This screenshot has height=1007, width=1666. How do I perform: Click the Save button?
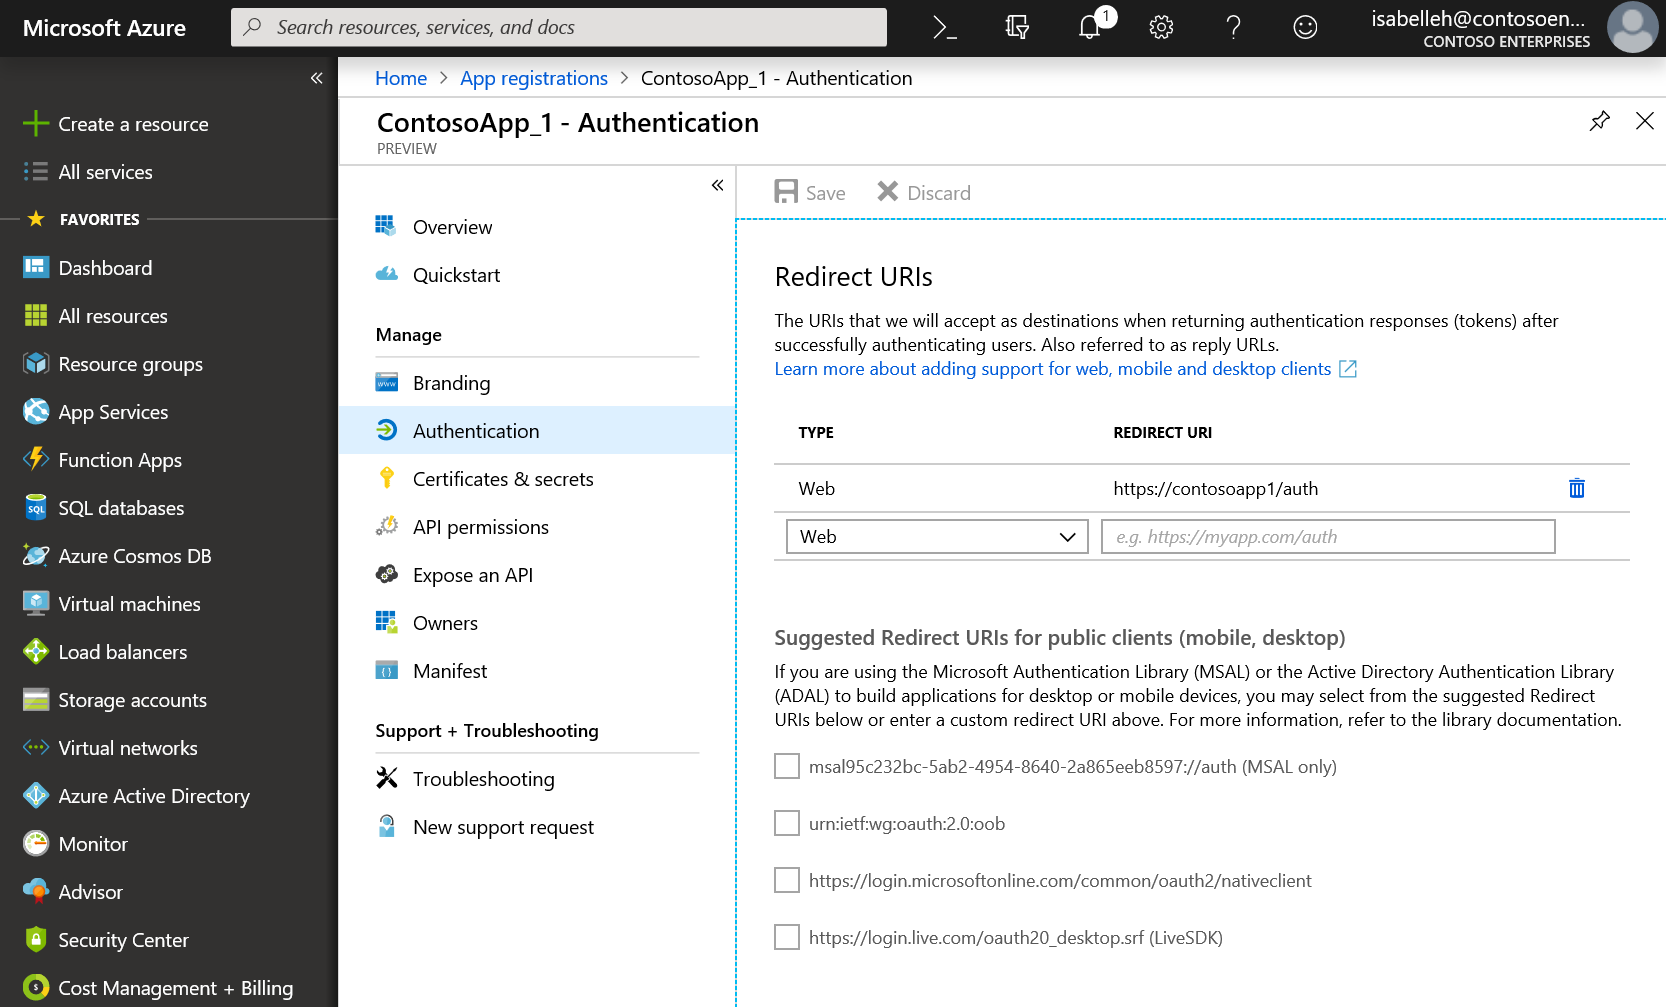[810, 192]
